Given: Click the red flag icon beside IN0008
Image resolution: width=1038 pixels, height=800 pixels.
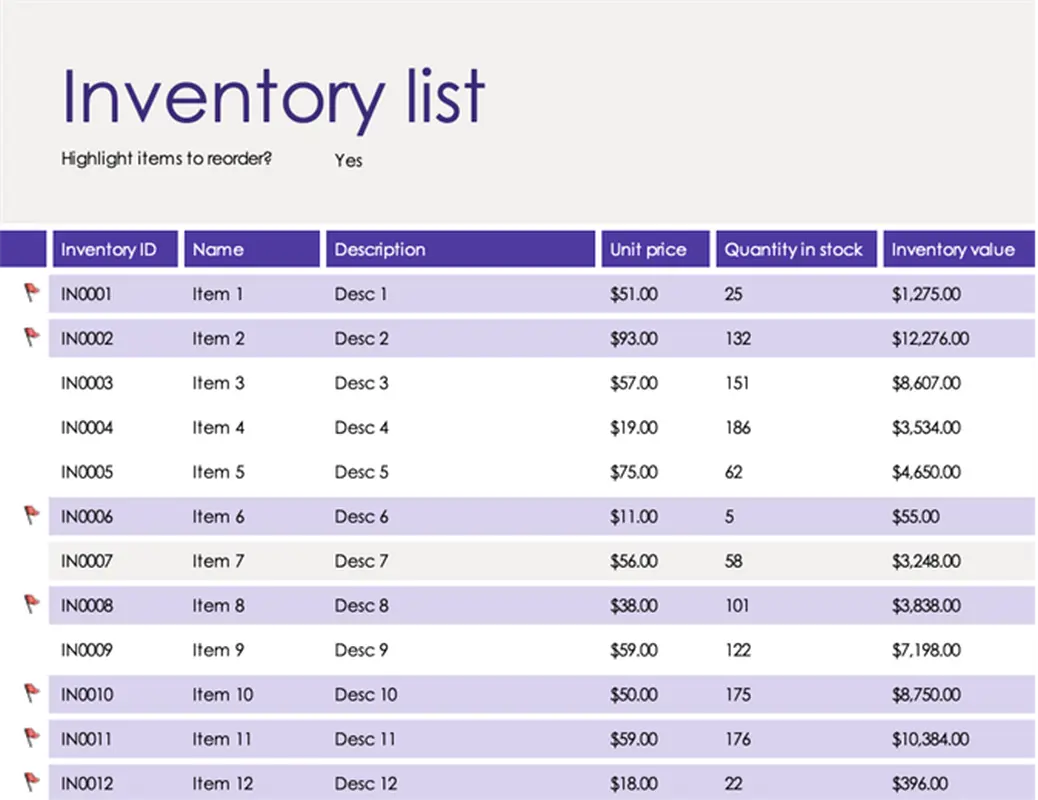Looking at the screenshot, I should pos(31,604).
